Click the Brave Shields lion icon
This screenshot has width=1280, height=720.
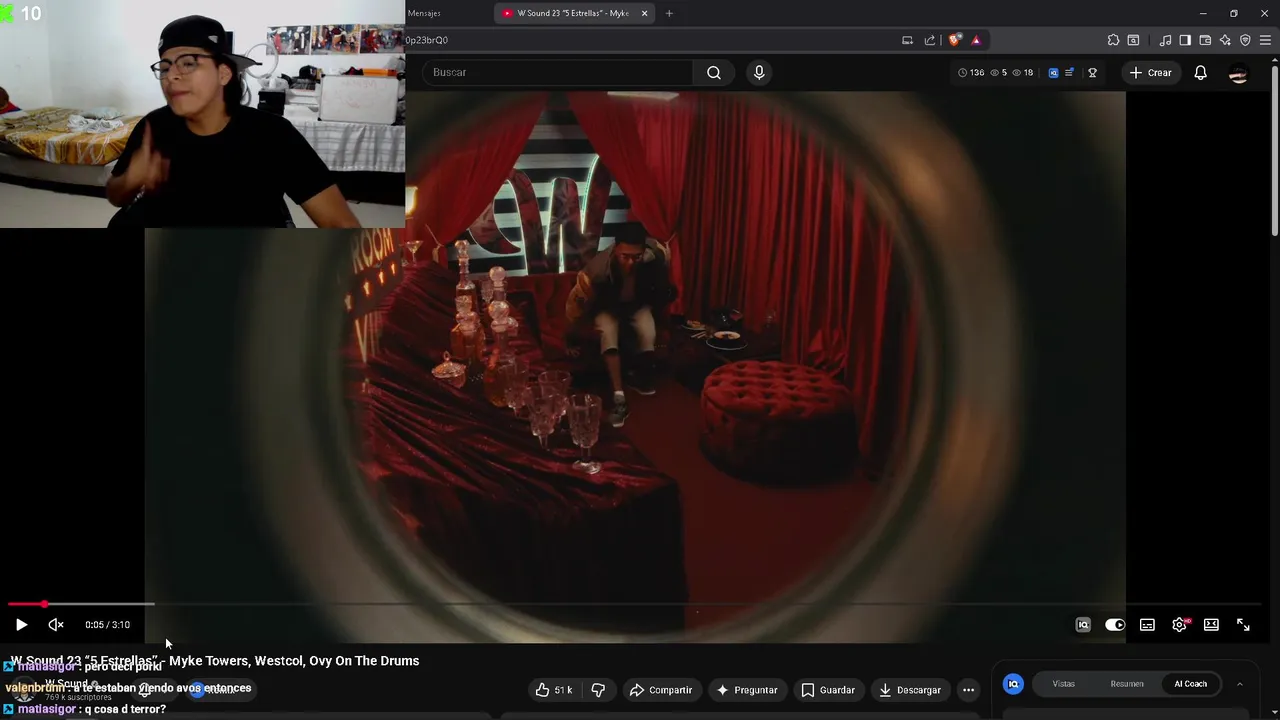tap(955, 40)
